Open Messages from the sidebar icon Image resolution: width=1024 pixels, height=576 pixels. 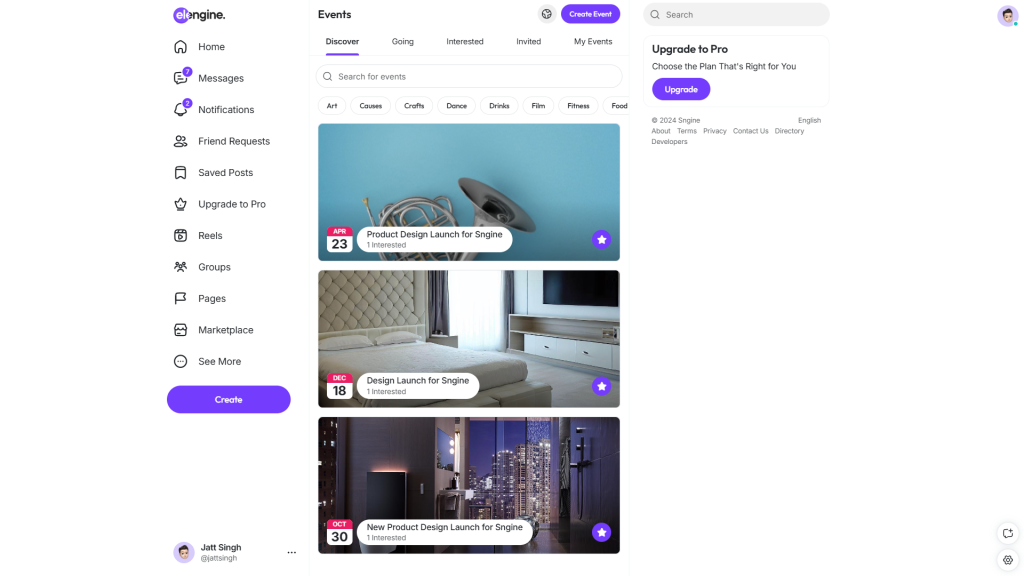point(181,78)
